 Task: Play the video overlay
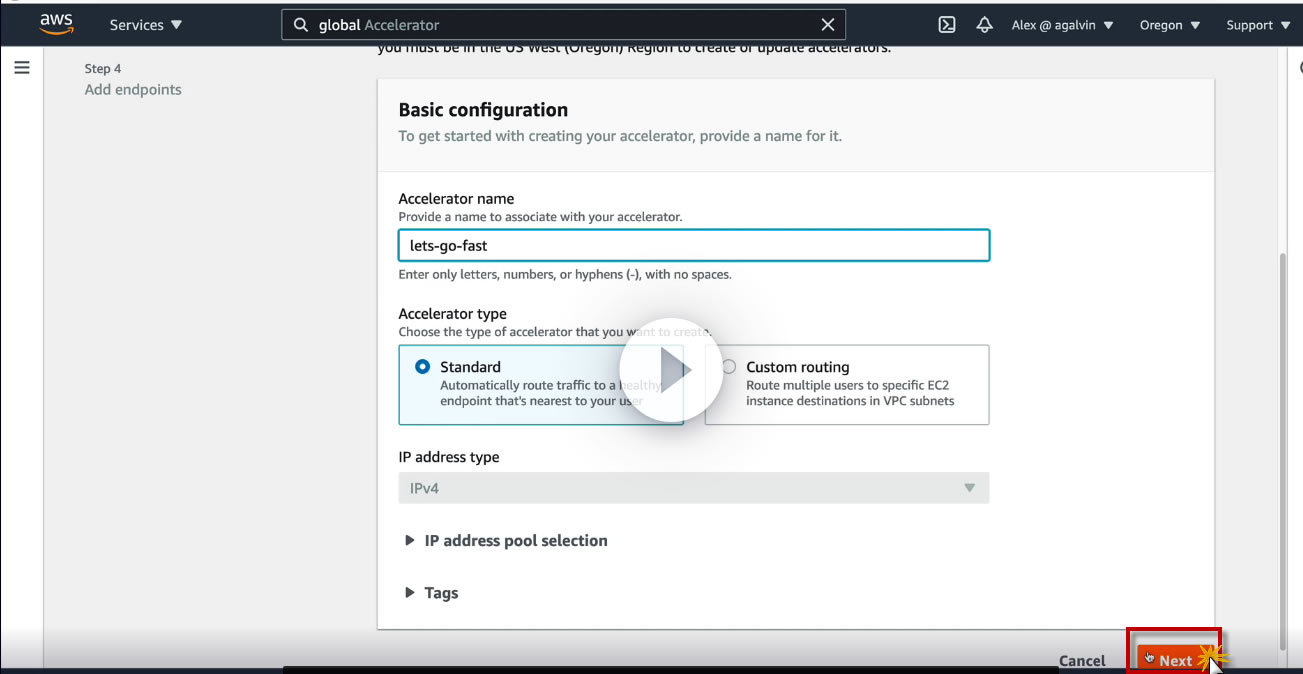pyautogui.click(x=671, y=371)
